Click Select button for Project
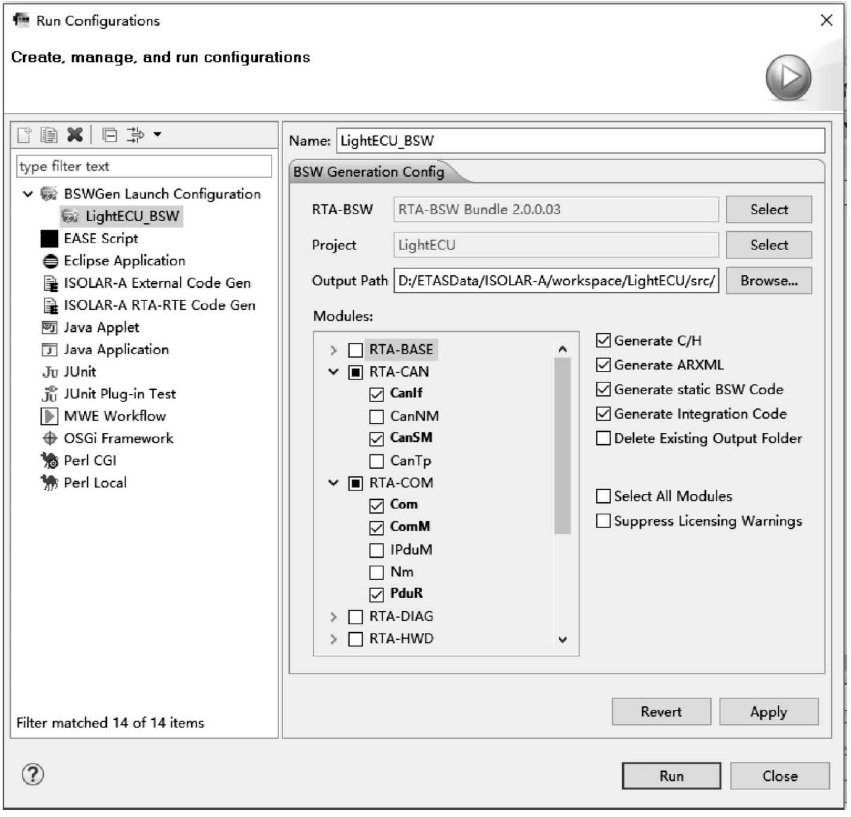Viewport: 851px width, 817px height. 770,246
